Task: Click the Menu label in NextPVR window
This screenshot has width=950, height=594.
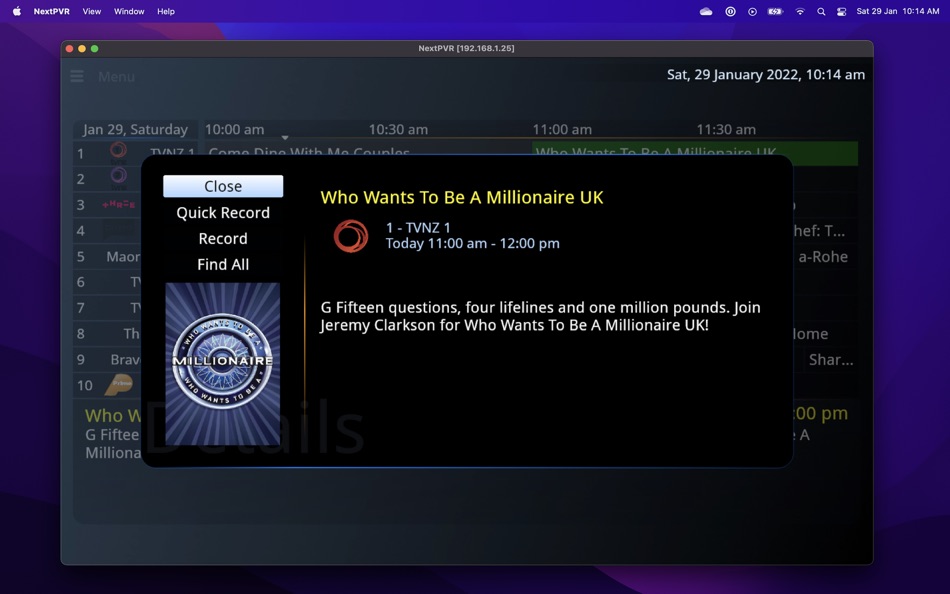Action: coord(116,77)
